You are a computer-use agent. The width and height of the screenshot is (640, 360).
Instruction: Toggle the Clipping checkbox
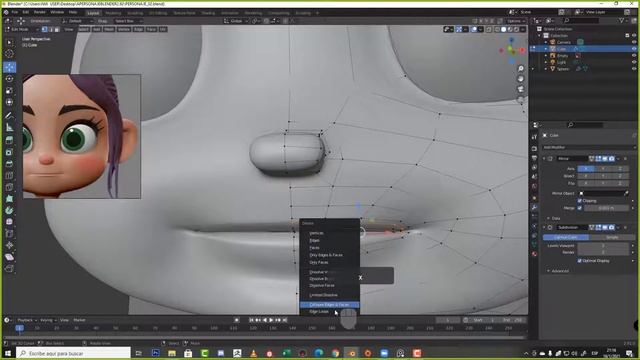[580, 201]
